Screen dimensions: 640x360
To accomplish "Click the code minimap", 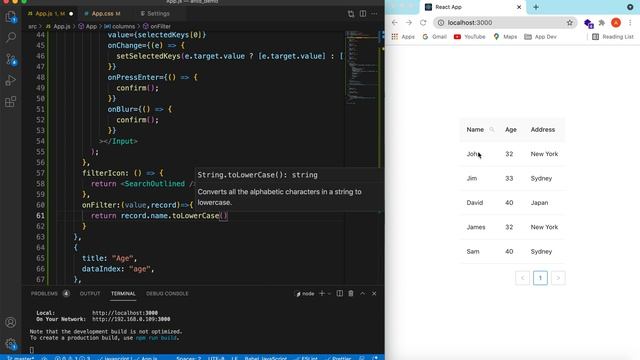I will (361, 67).
